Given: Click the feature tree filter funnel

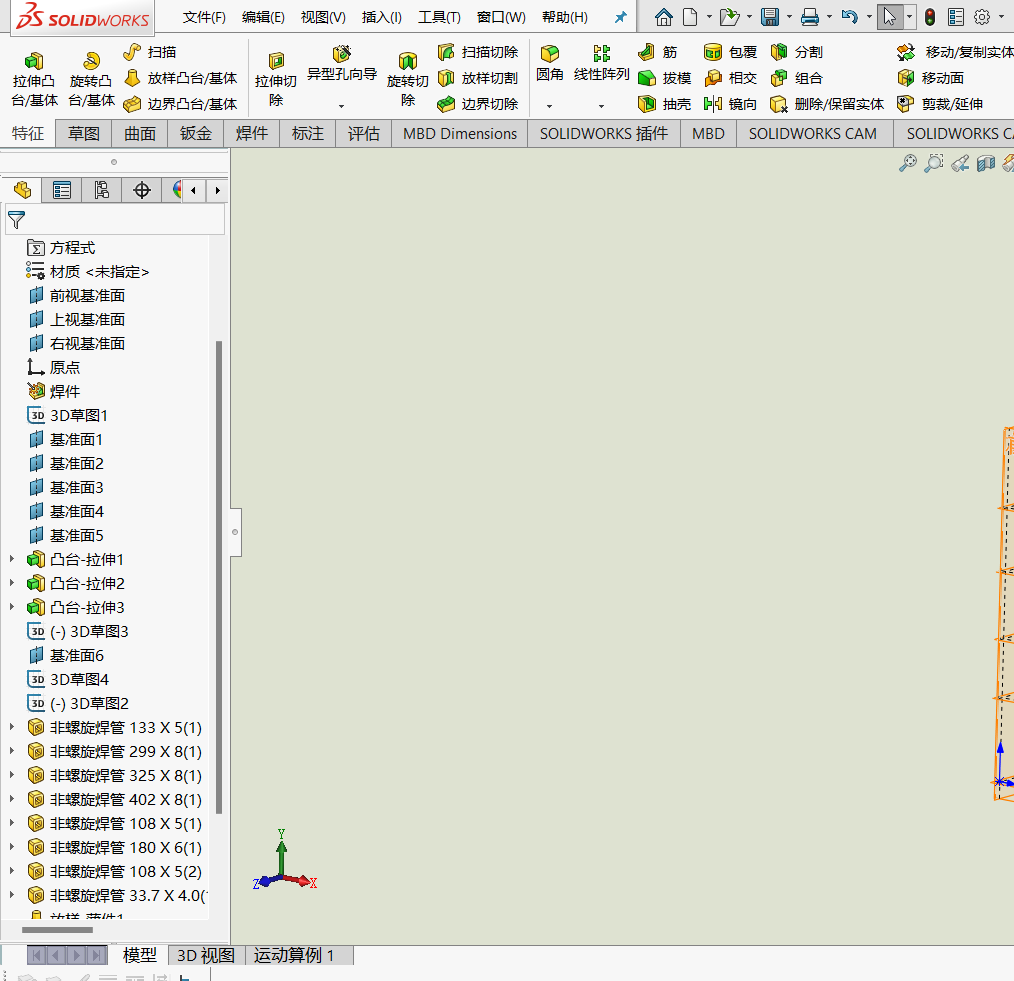Looking at the screenshot, I should pyautogui.click(x=17, y=220).
